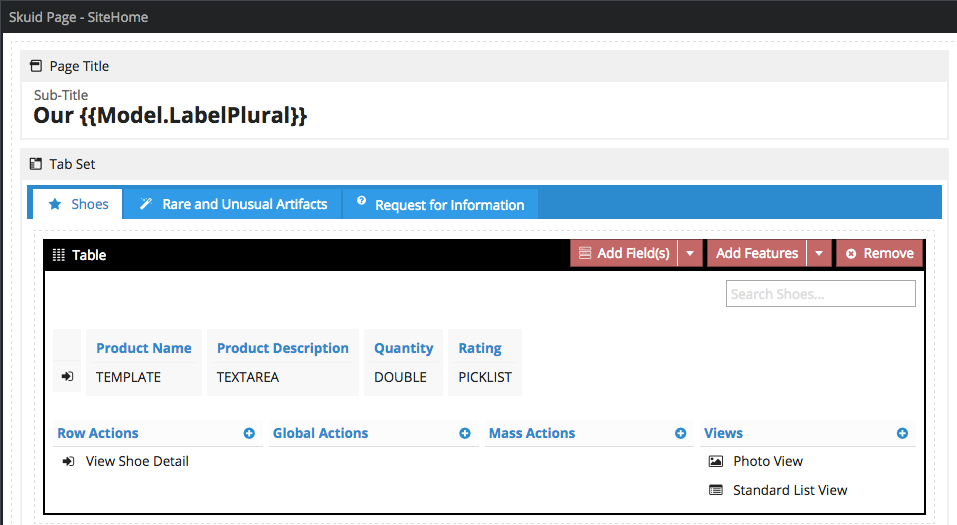Click the plus icon beside Row Actions
The width and height of the screenshot is (957, 525).
coord(249,434)
